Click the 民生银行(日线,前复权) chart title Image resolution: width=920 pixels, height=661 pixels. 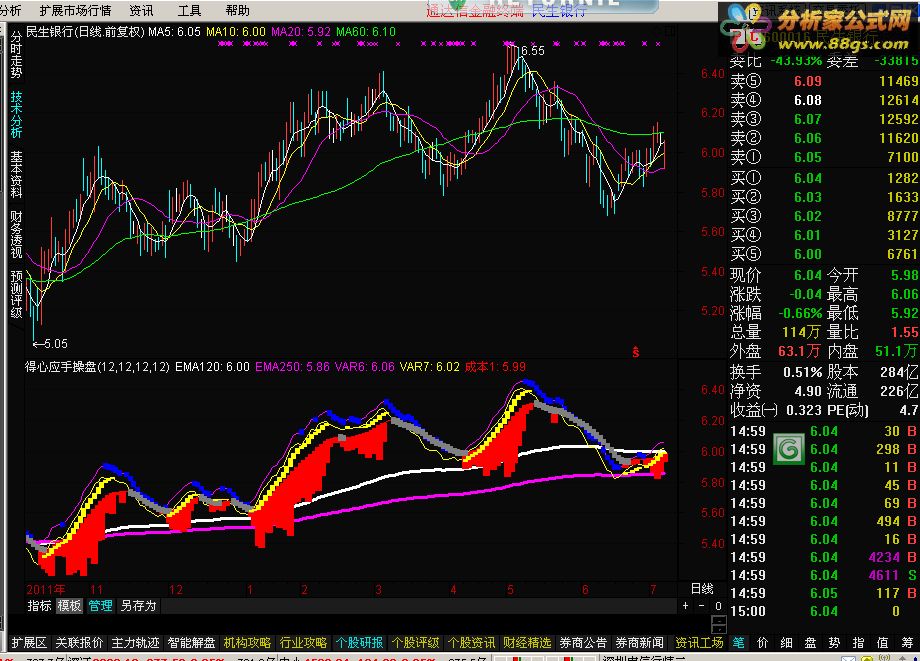85,32
